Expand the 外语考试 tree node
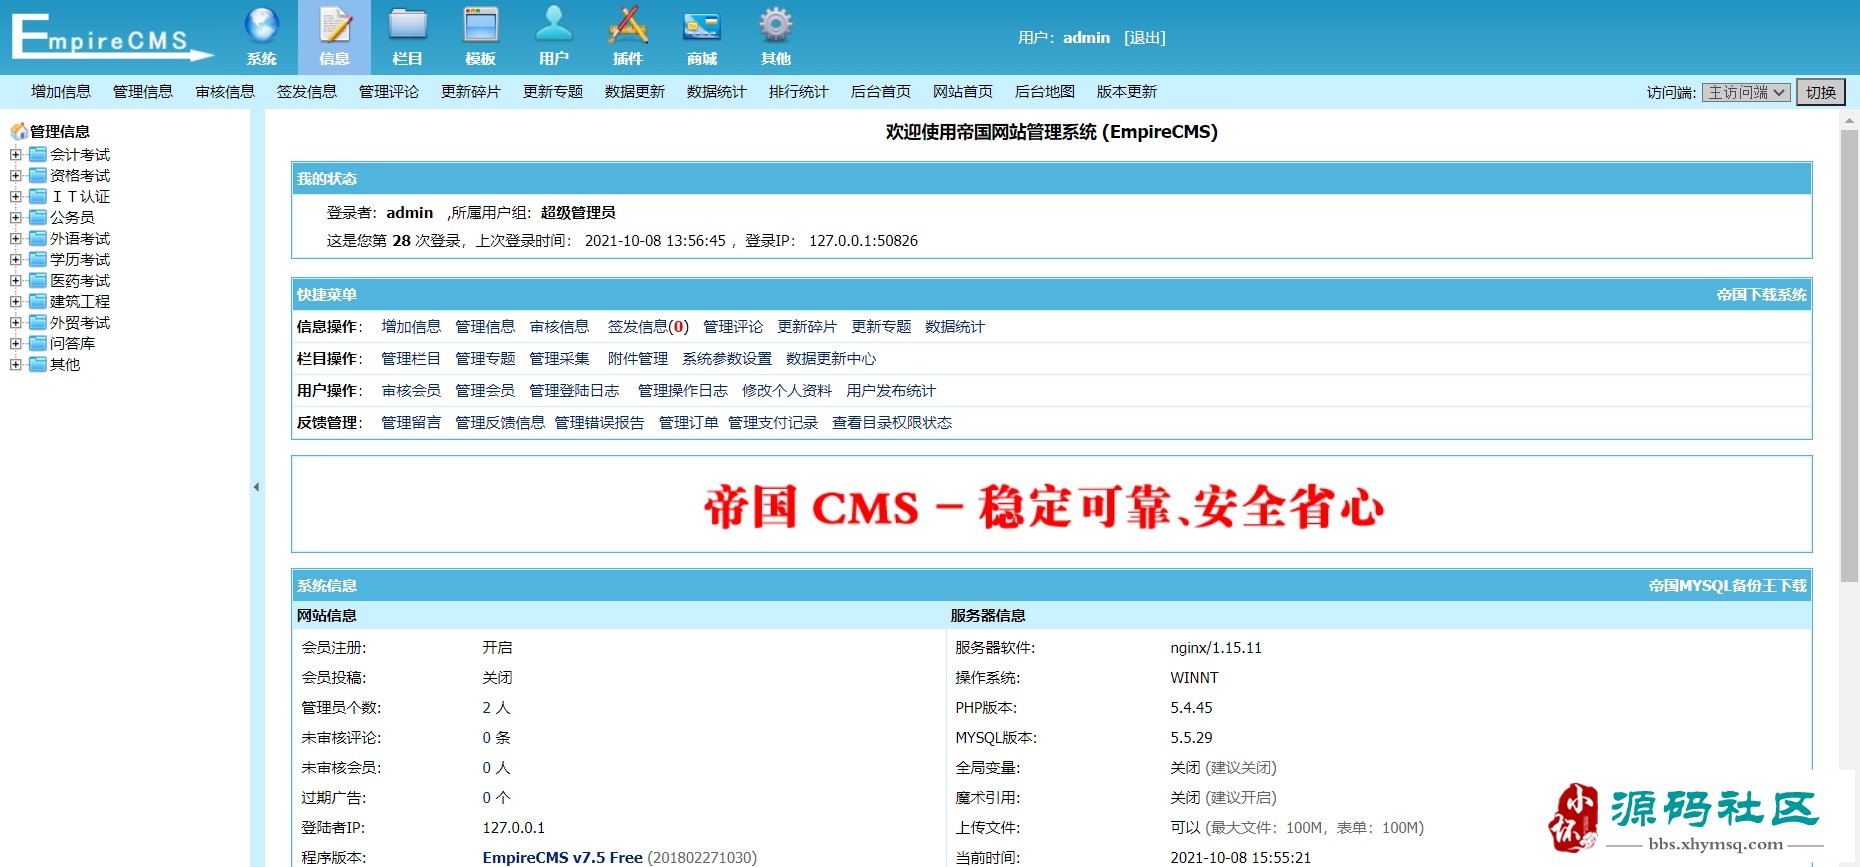The height and width of the screenshot is (867, 1860). (15, 238)
